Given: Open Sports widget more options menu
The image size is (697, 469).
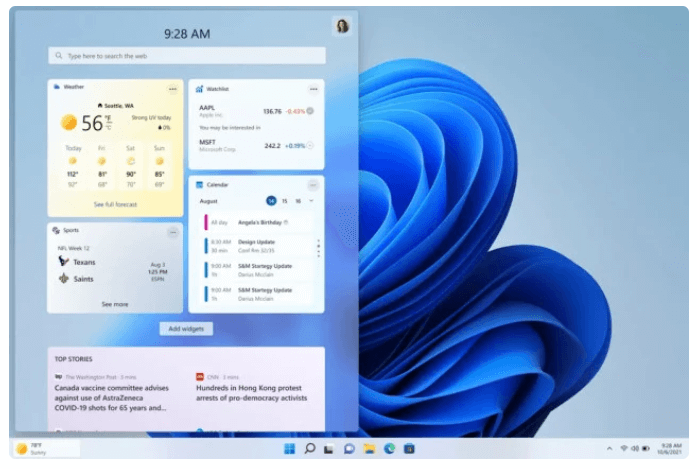Looking at the screenshot, I should click(172, 232).
